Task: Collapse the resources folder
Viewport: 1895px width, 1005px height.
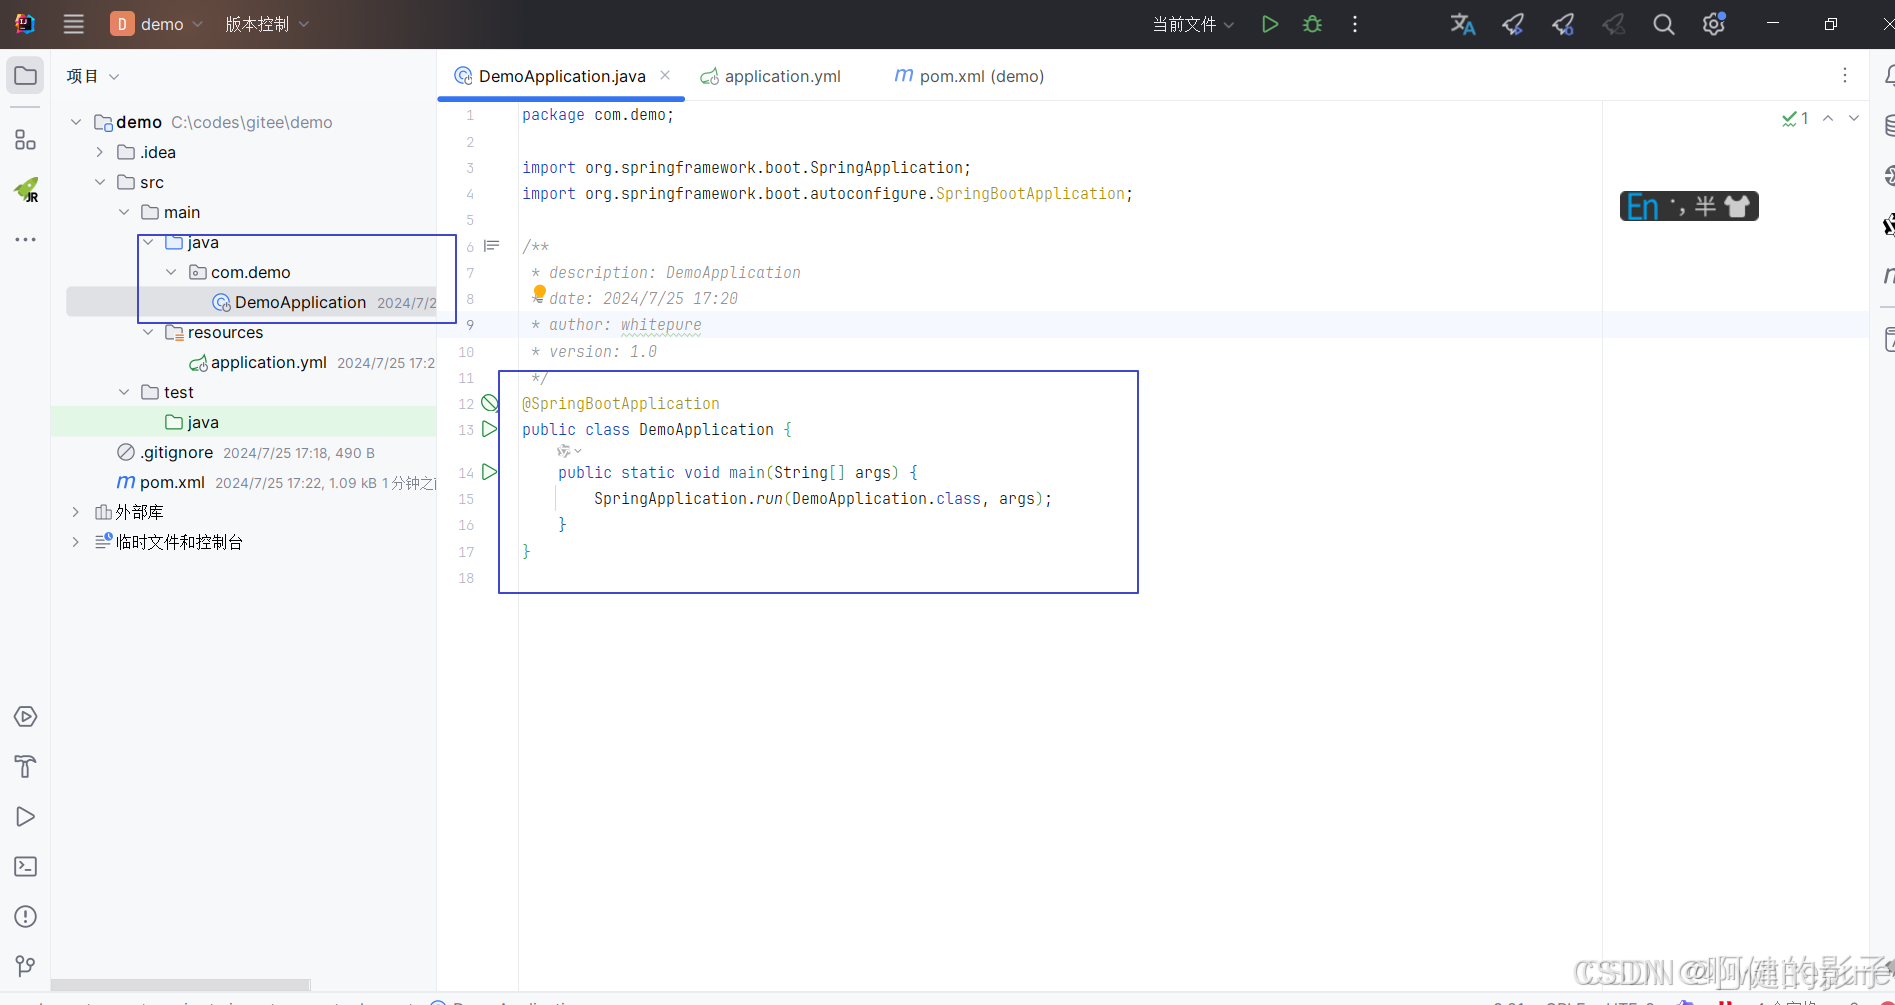Action: (148, 332)
